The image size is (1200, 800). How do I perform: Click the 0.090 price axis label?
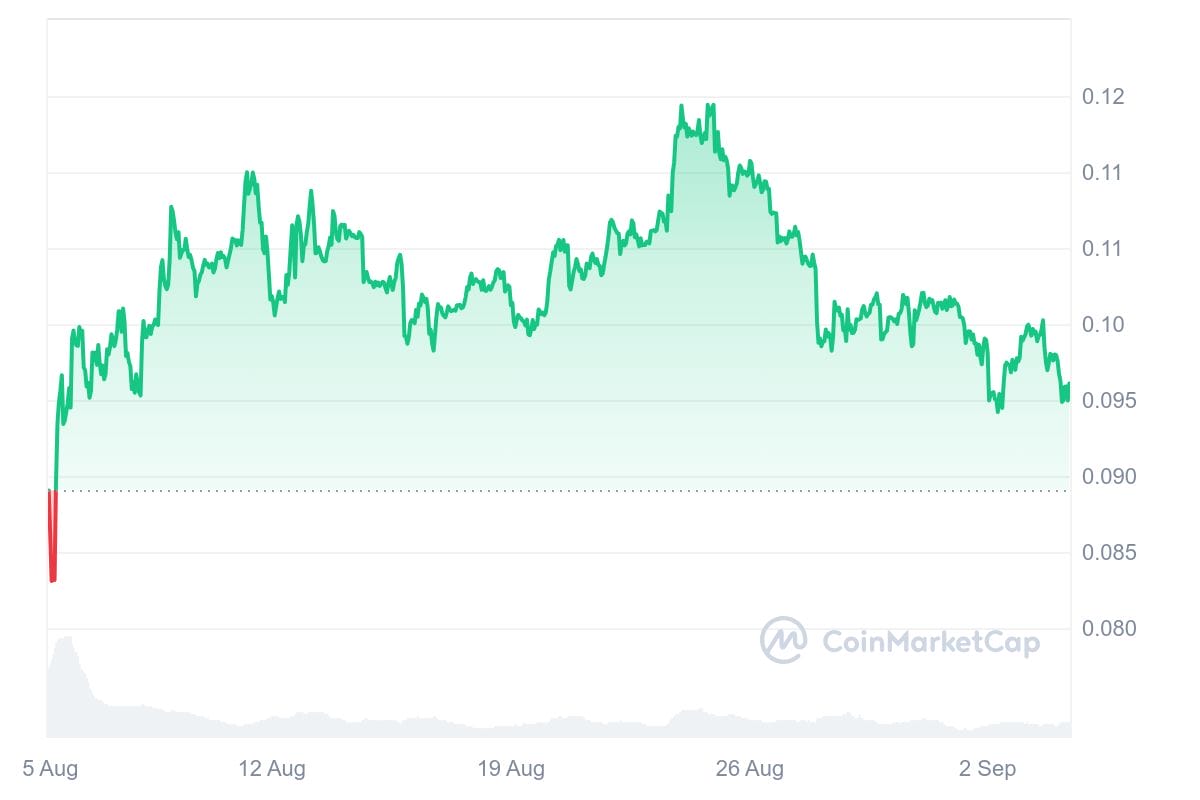pos(1108,477)
